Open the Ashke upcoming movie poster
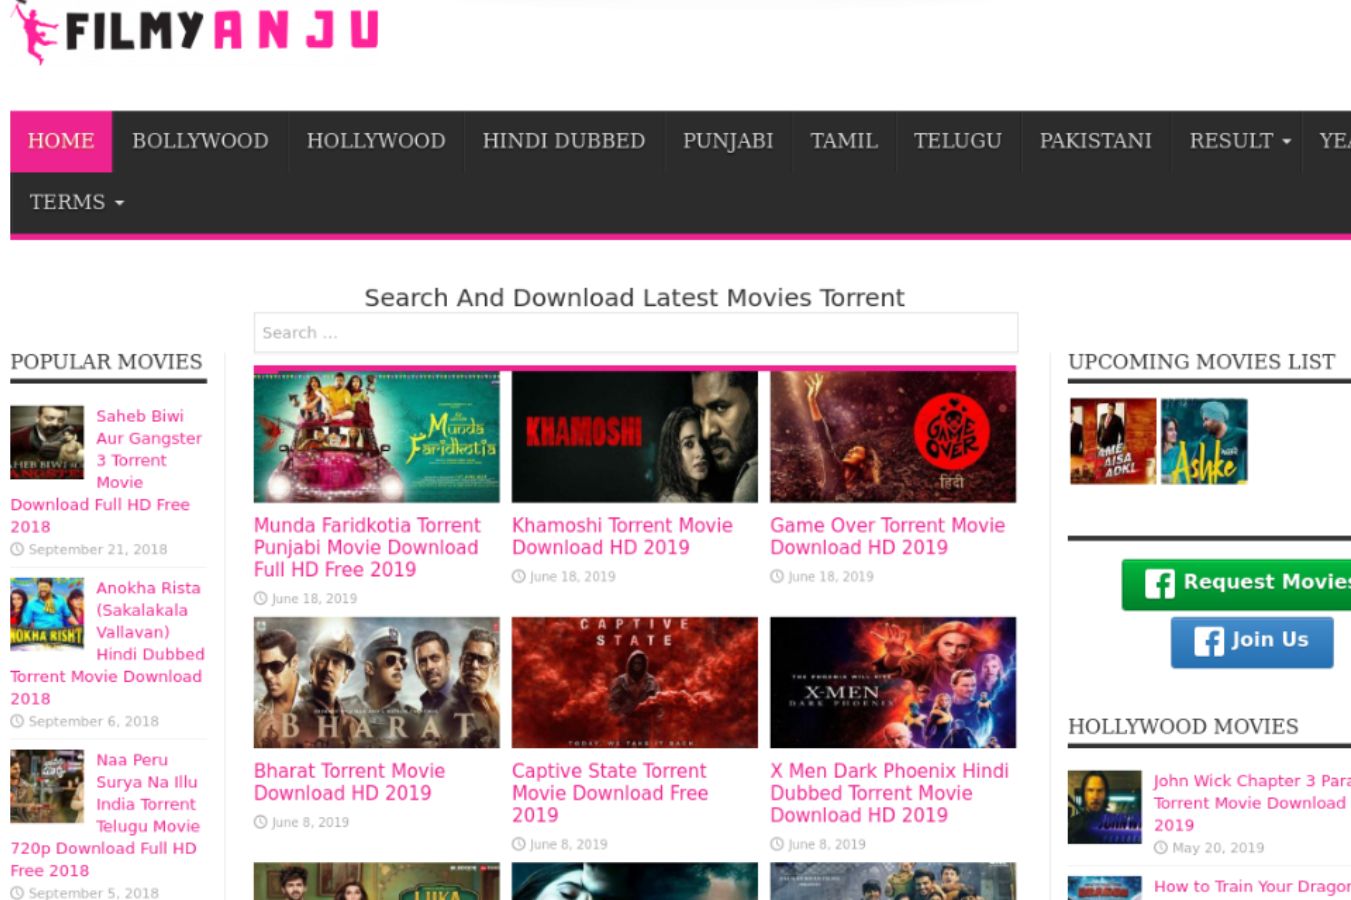This screenshot has height=900, width=1351. 1204,441
